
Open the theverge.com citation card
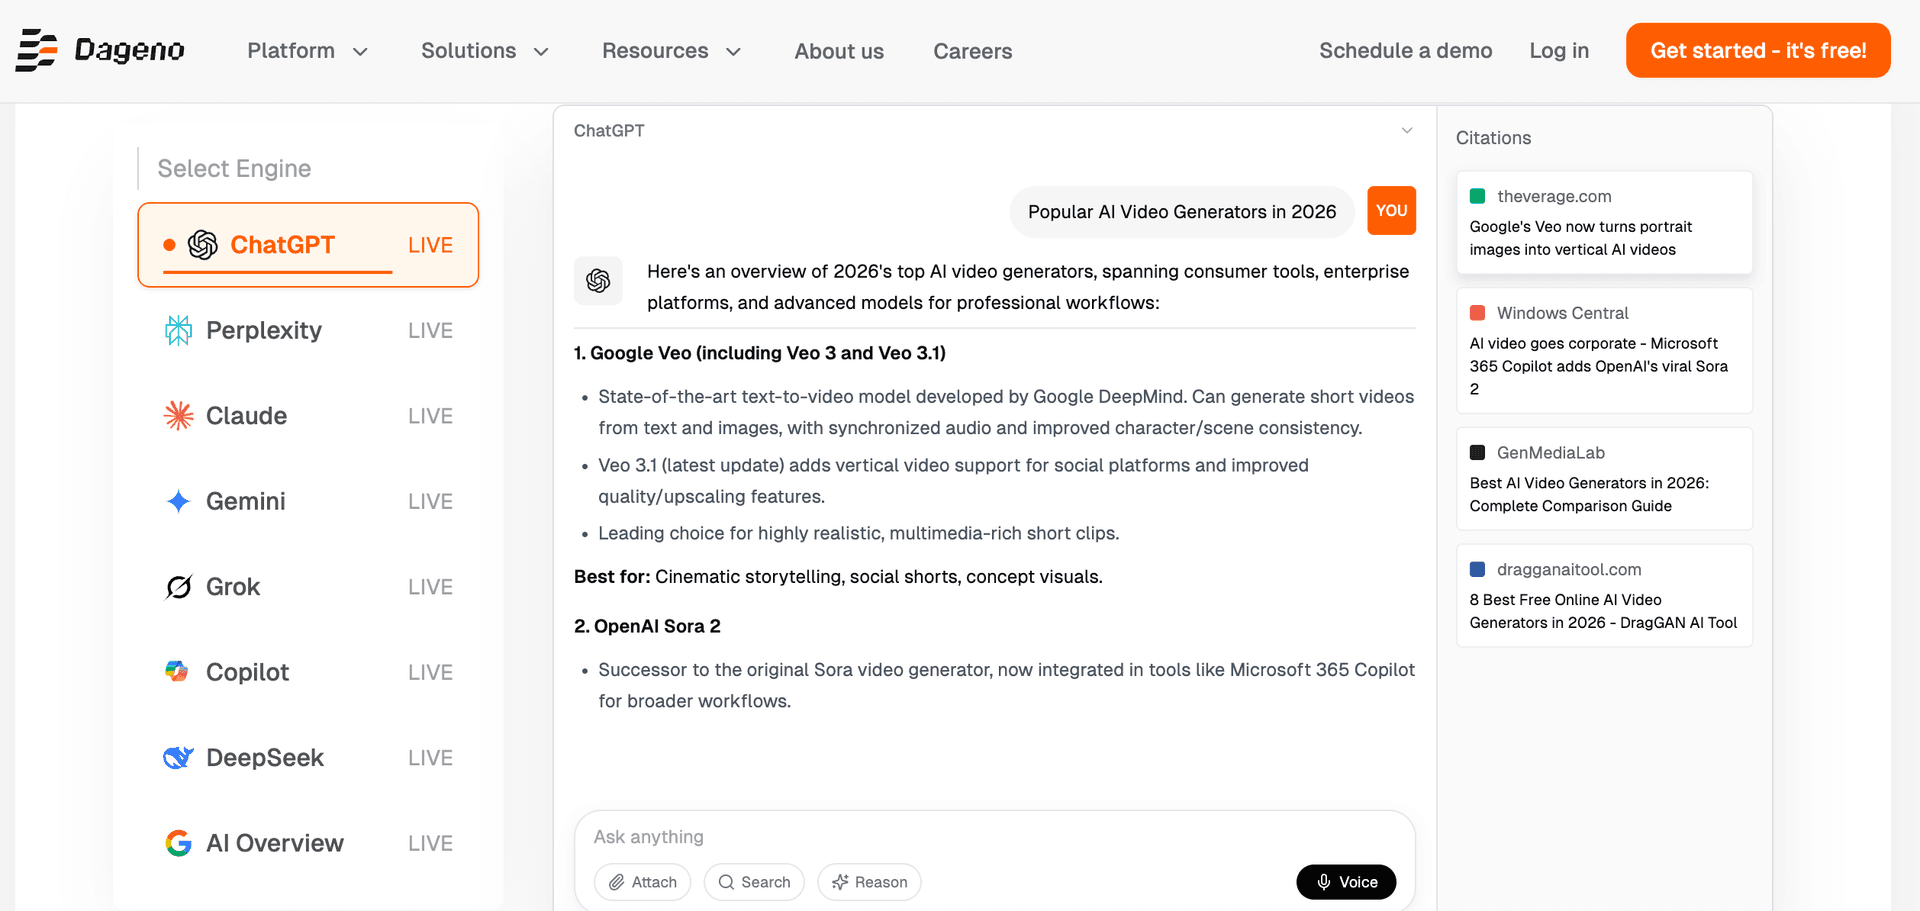click(1604, 222)
